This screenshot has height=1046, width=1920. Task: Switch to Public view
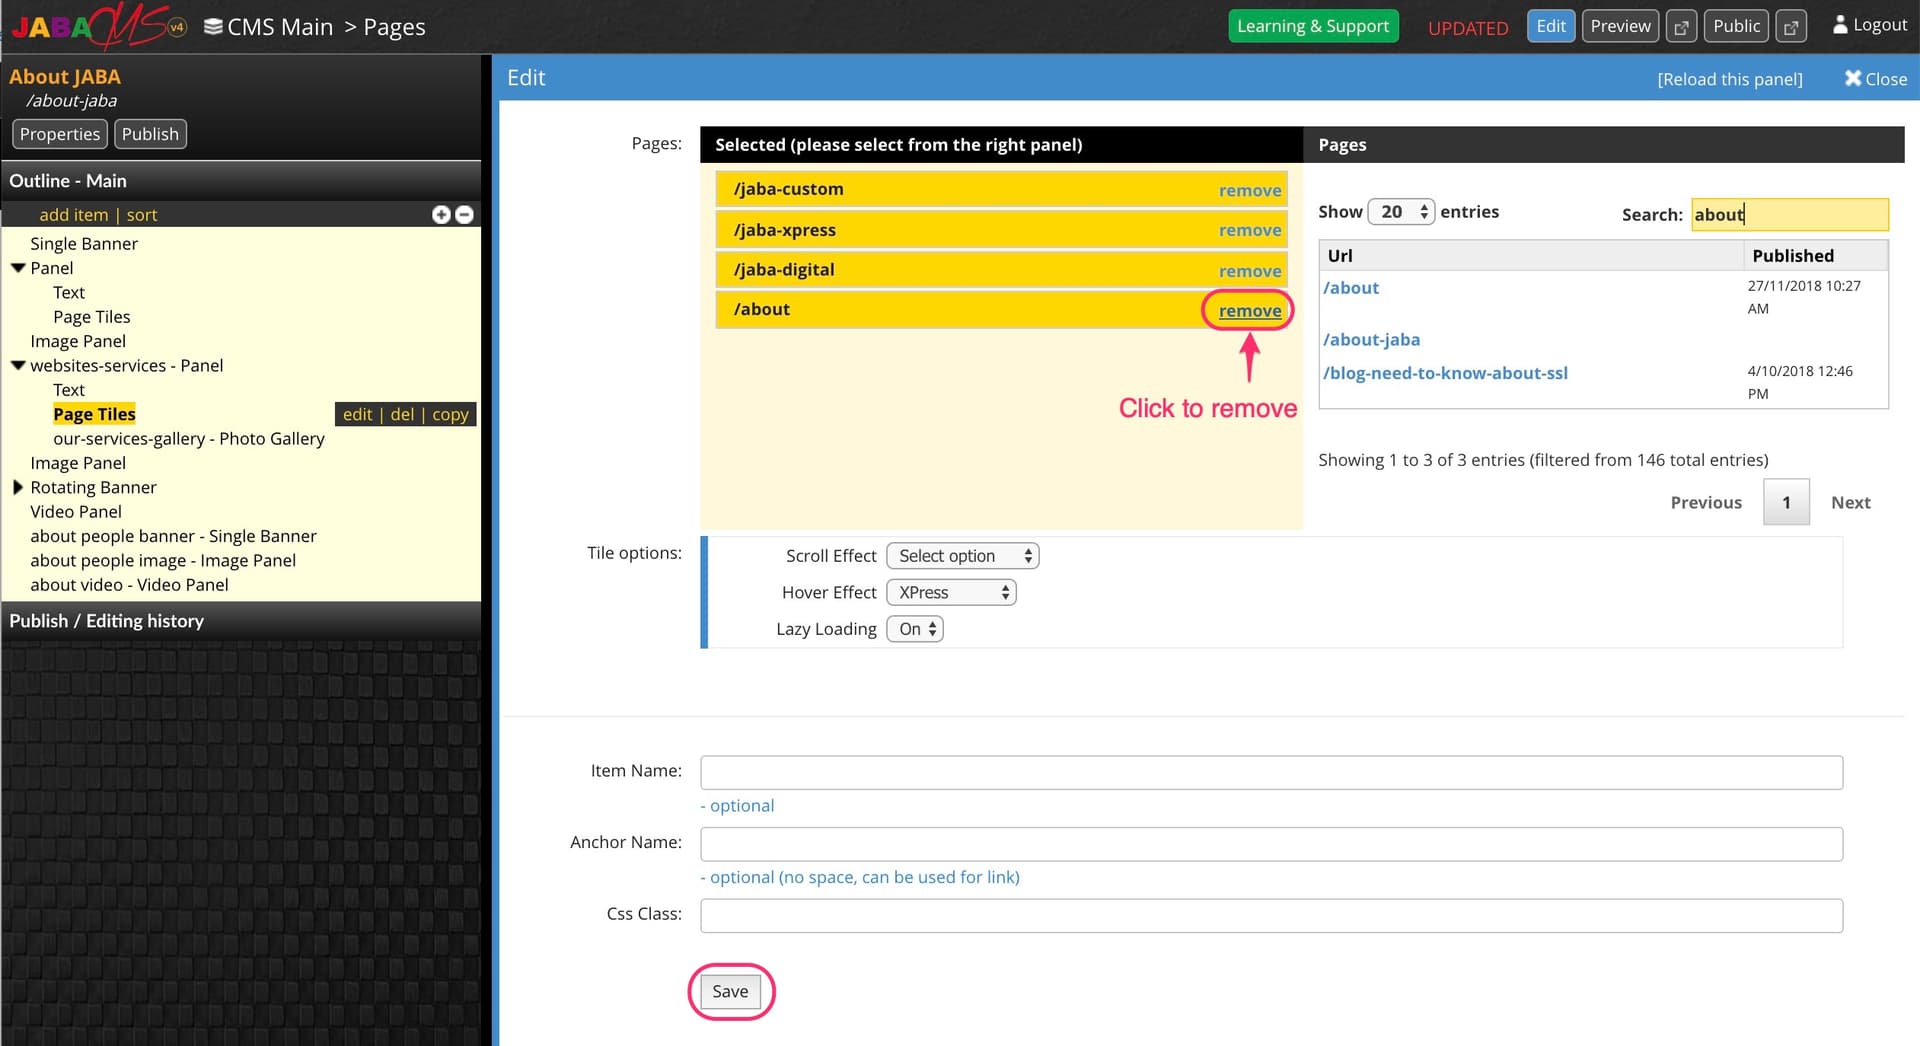click(x=1736, y=26)
